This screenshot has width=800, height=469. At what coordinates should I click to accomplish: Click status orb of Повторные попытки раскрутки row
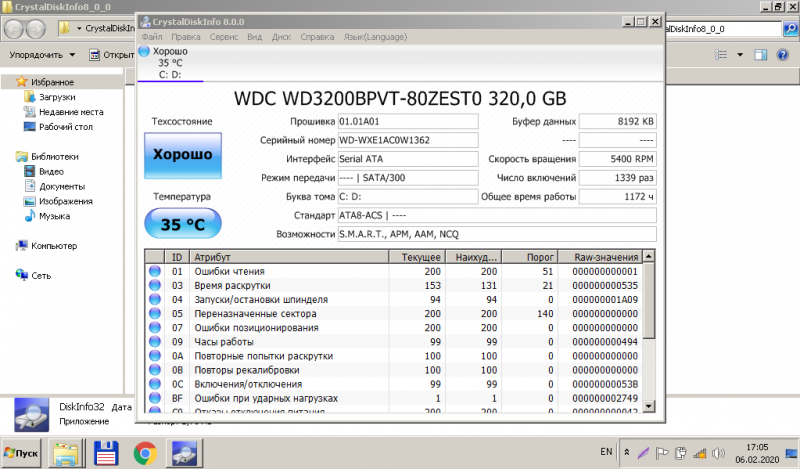tap(155, 356)
